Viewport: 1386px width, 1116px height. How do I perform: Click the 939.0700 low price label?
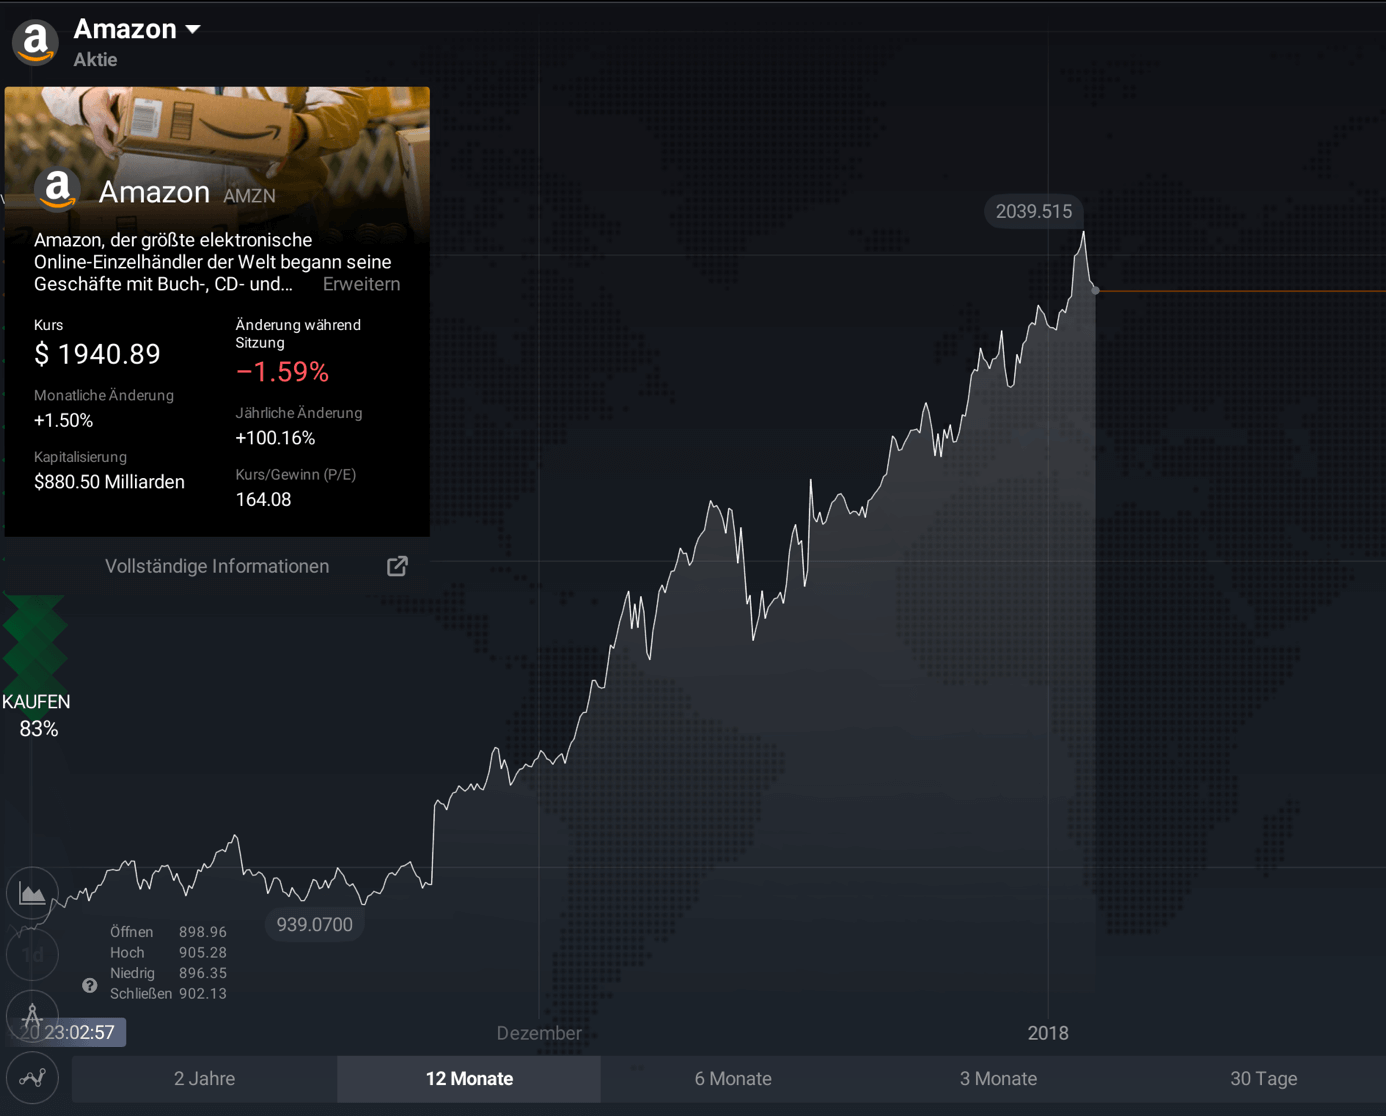point(314,925)
